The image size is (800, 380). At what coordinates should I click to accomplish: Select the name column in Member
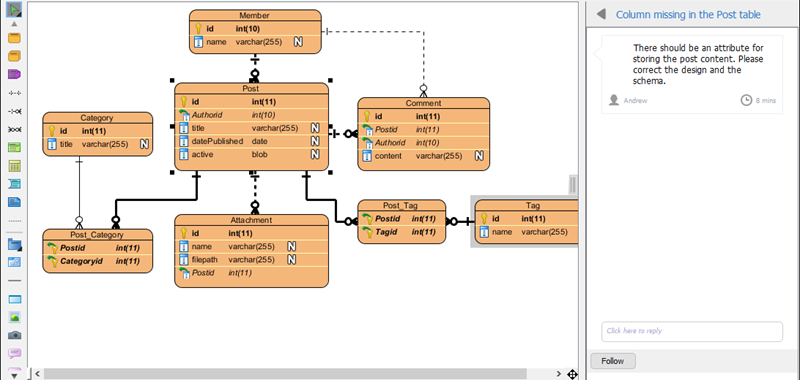click(x=255, y=42)
